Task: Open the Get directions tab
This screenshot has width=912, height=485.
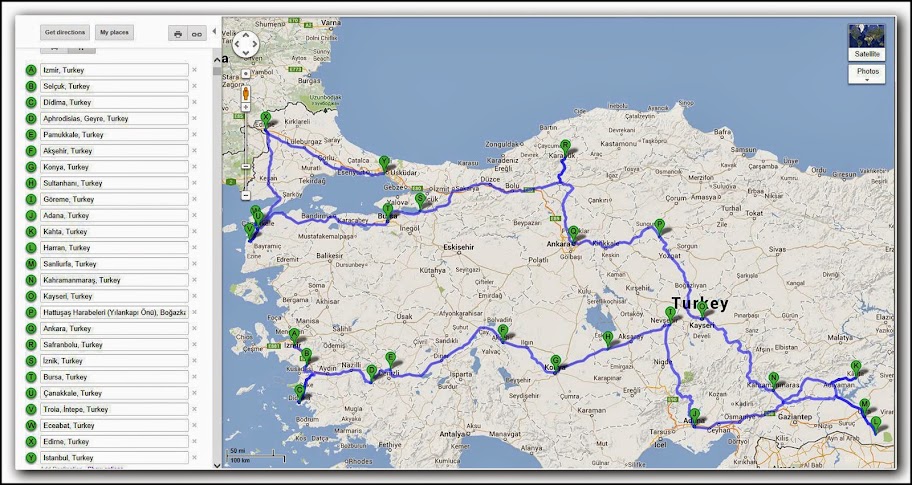Action: click(x=67, y=33)
